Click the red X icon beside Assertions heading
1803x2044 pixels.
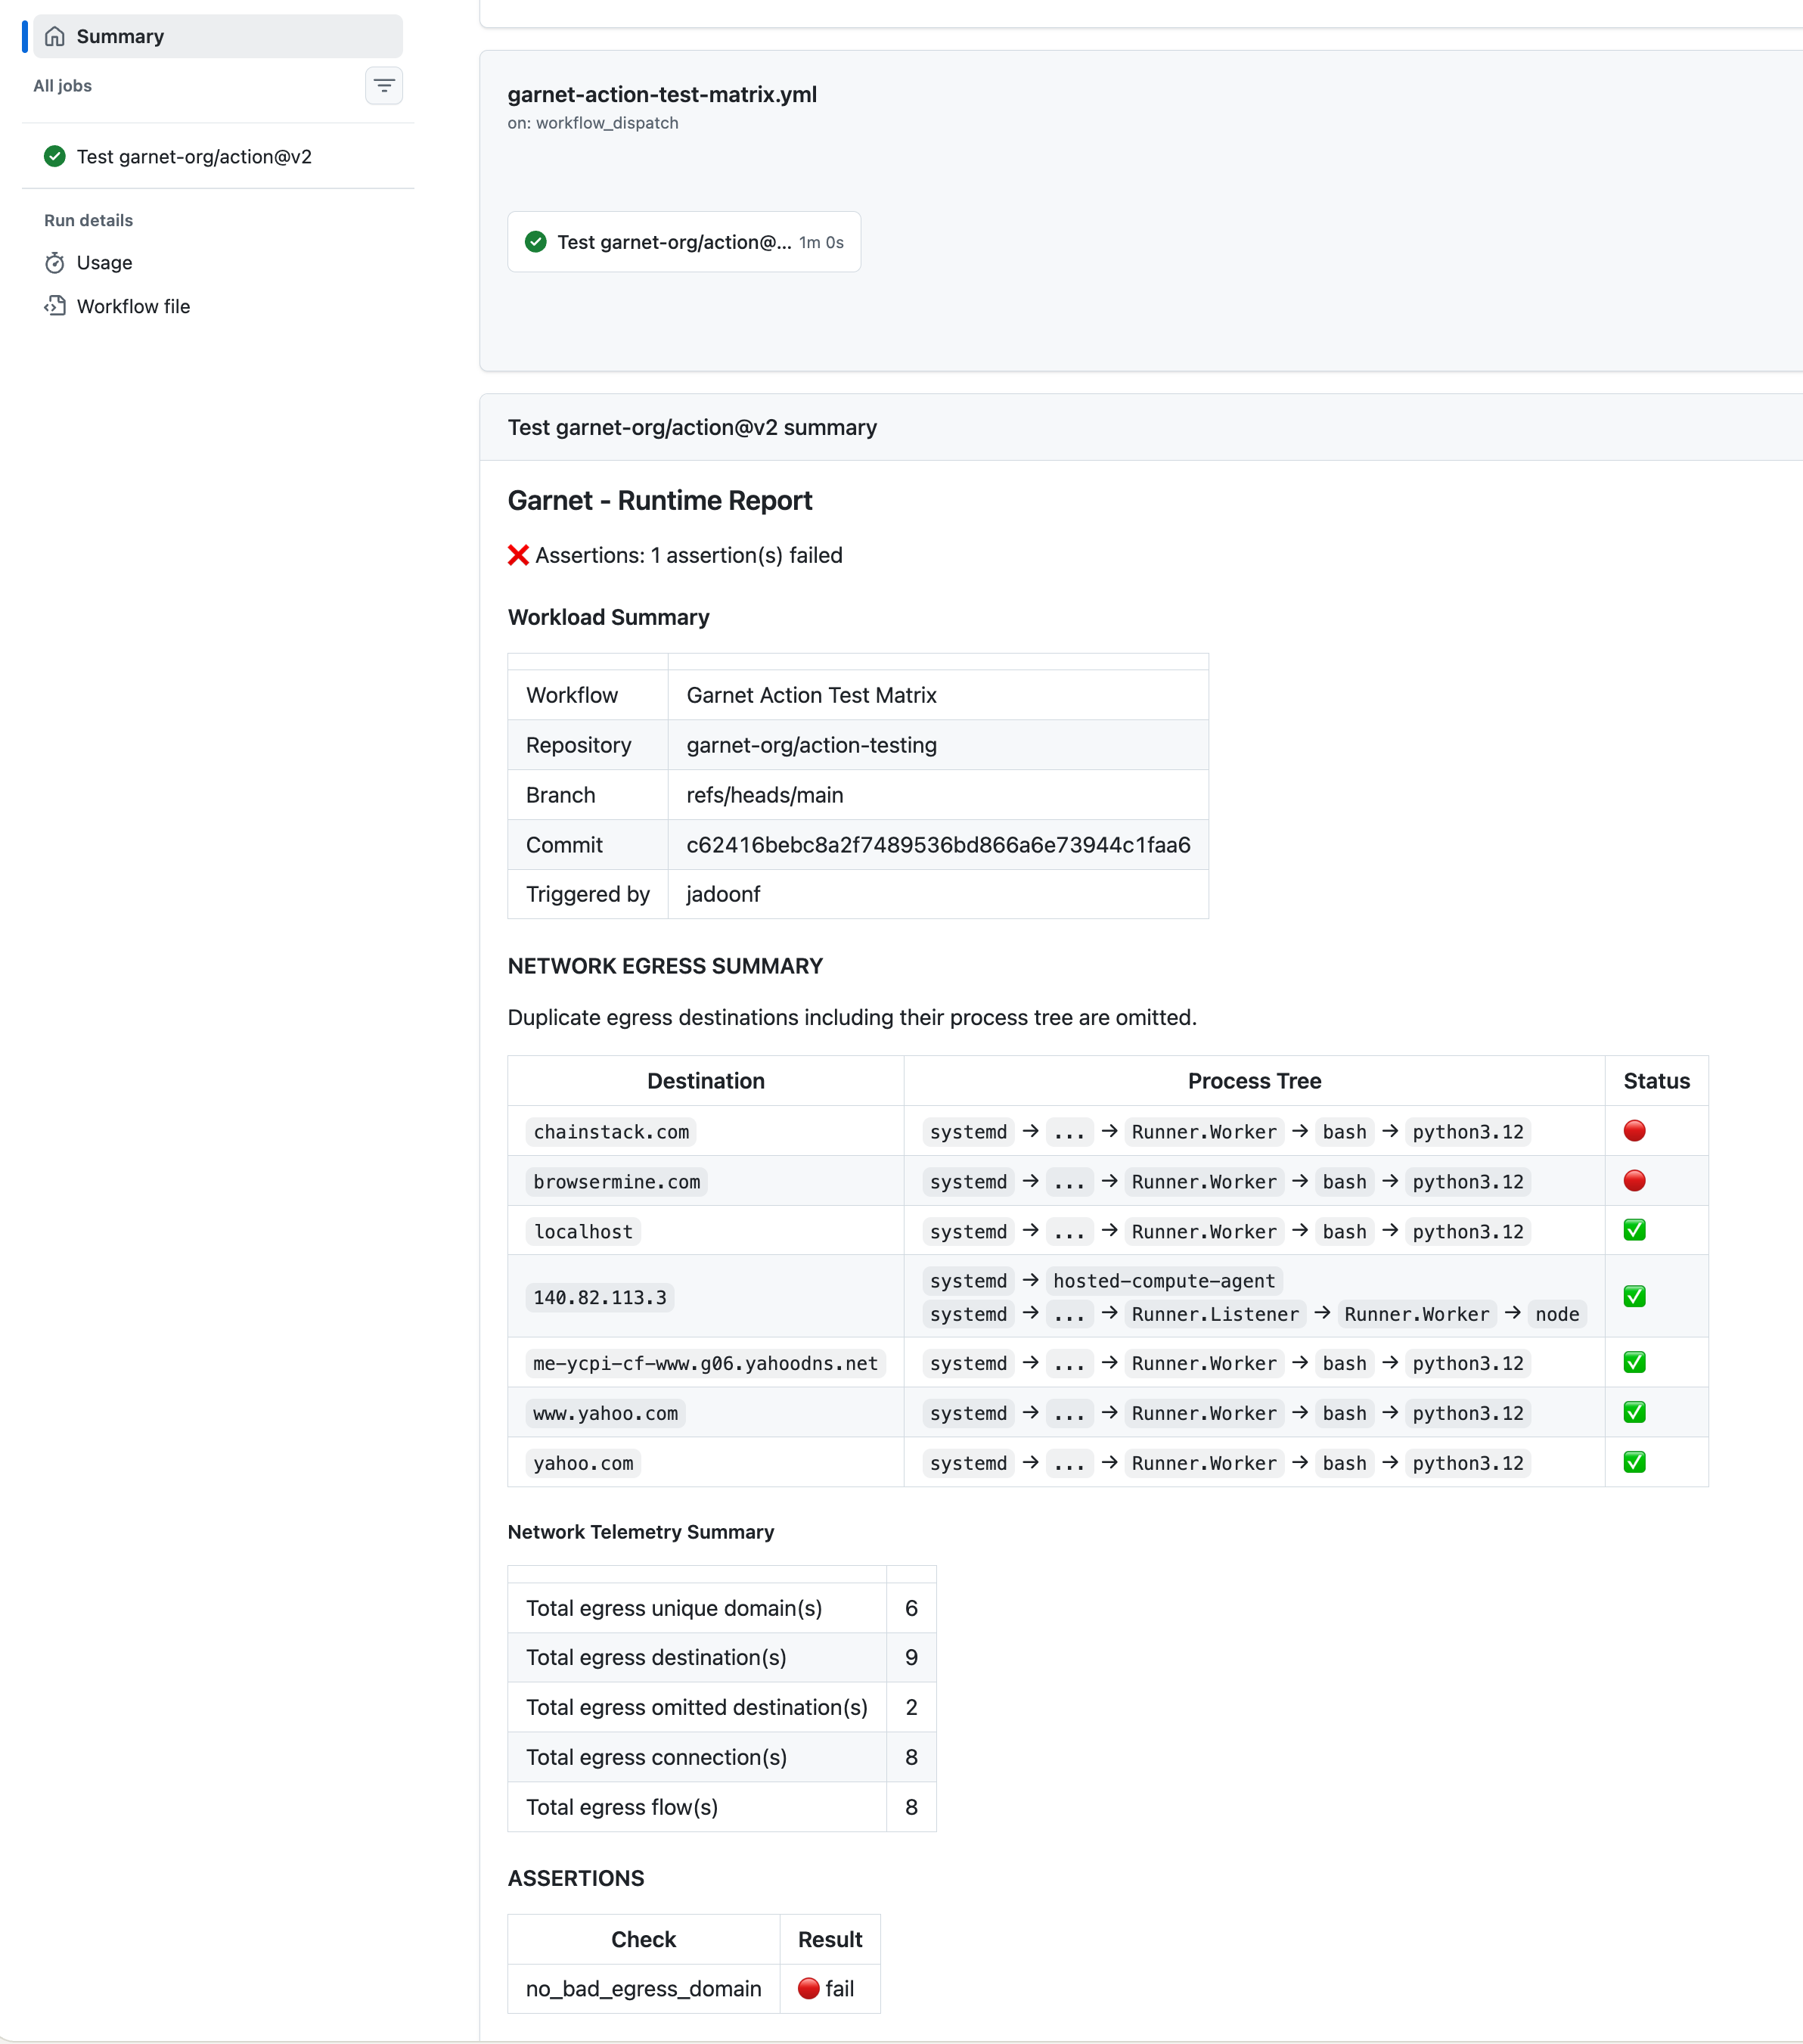[517, 555]
